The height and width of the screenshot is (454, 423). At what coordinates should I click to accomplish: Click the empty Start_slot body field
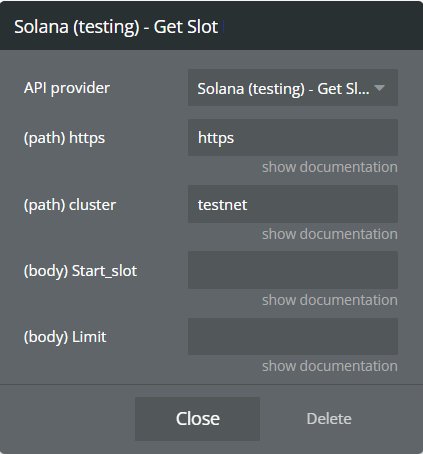tap(293, 270)
